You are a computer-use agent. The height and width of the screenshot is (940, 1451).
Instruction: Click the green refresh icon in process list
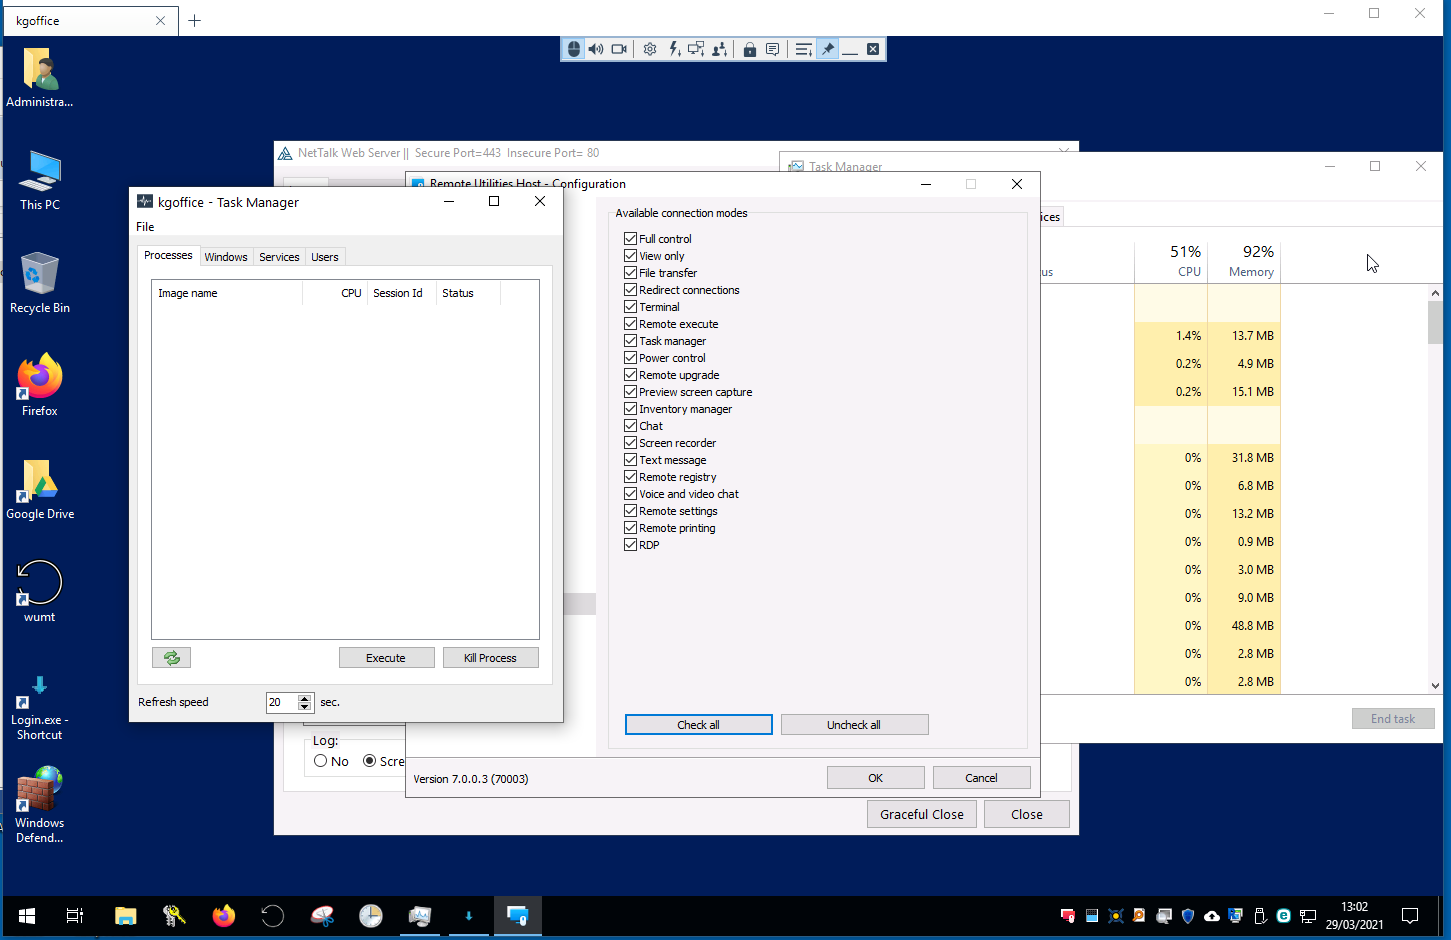(x=171, y=657)
